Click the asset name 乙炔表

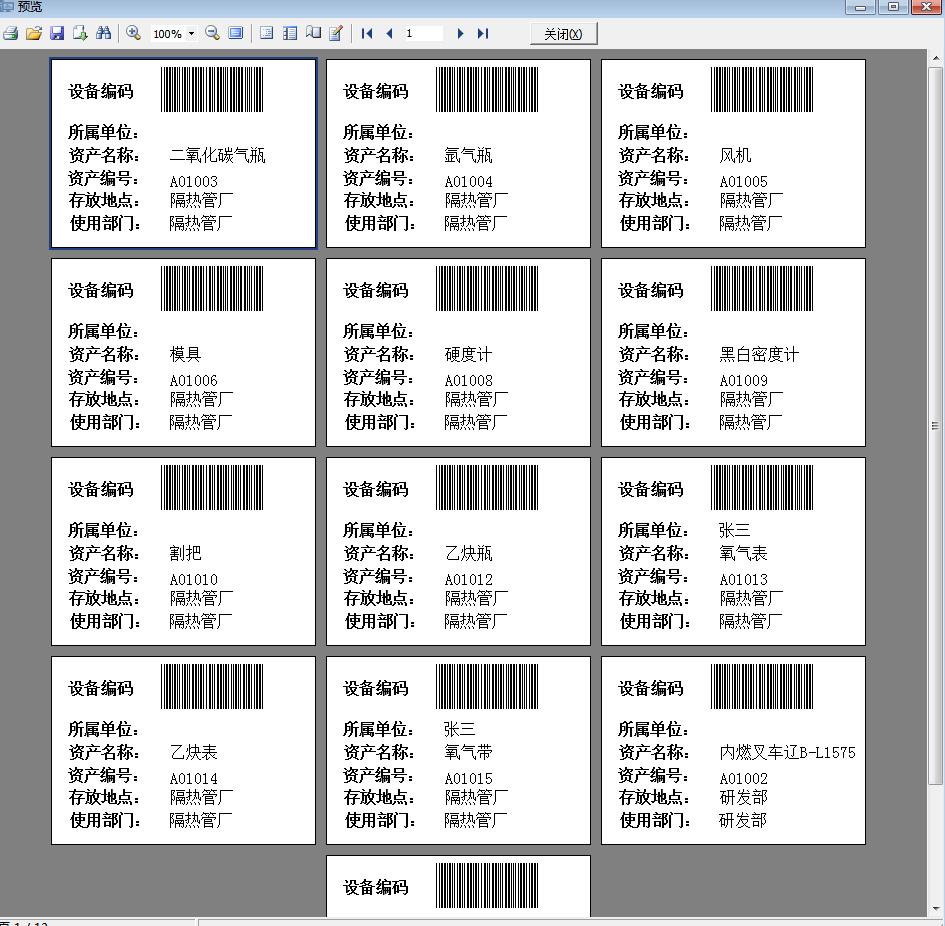point(193,752)
